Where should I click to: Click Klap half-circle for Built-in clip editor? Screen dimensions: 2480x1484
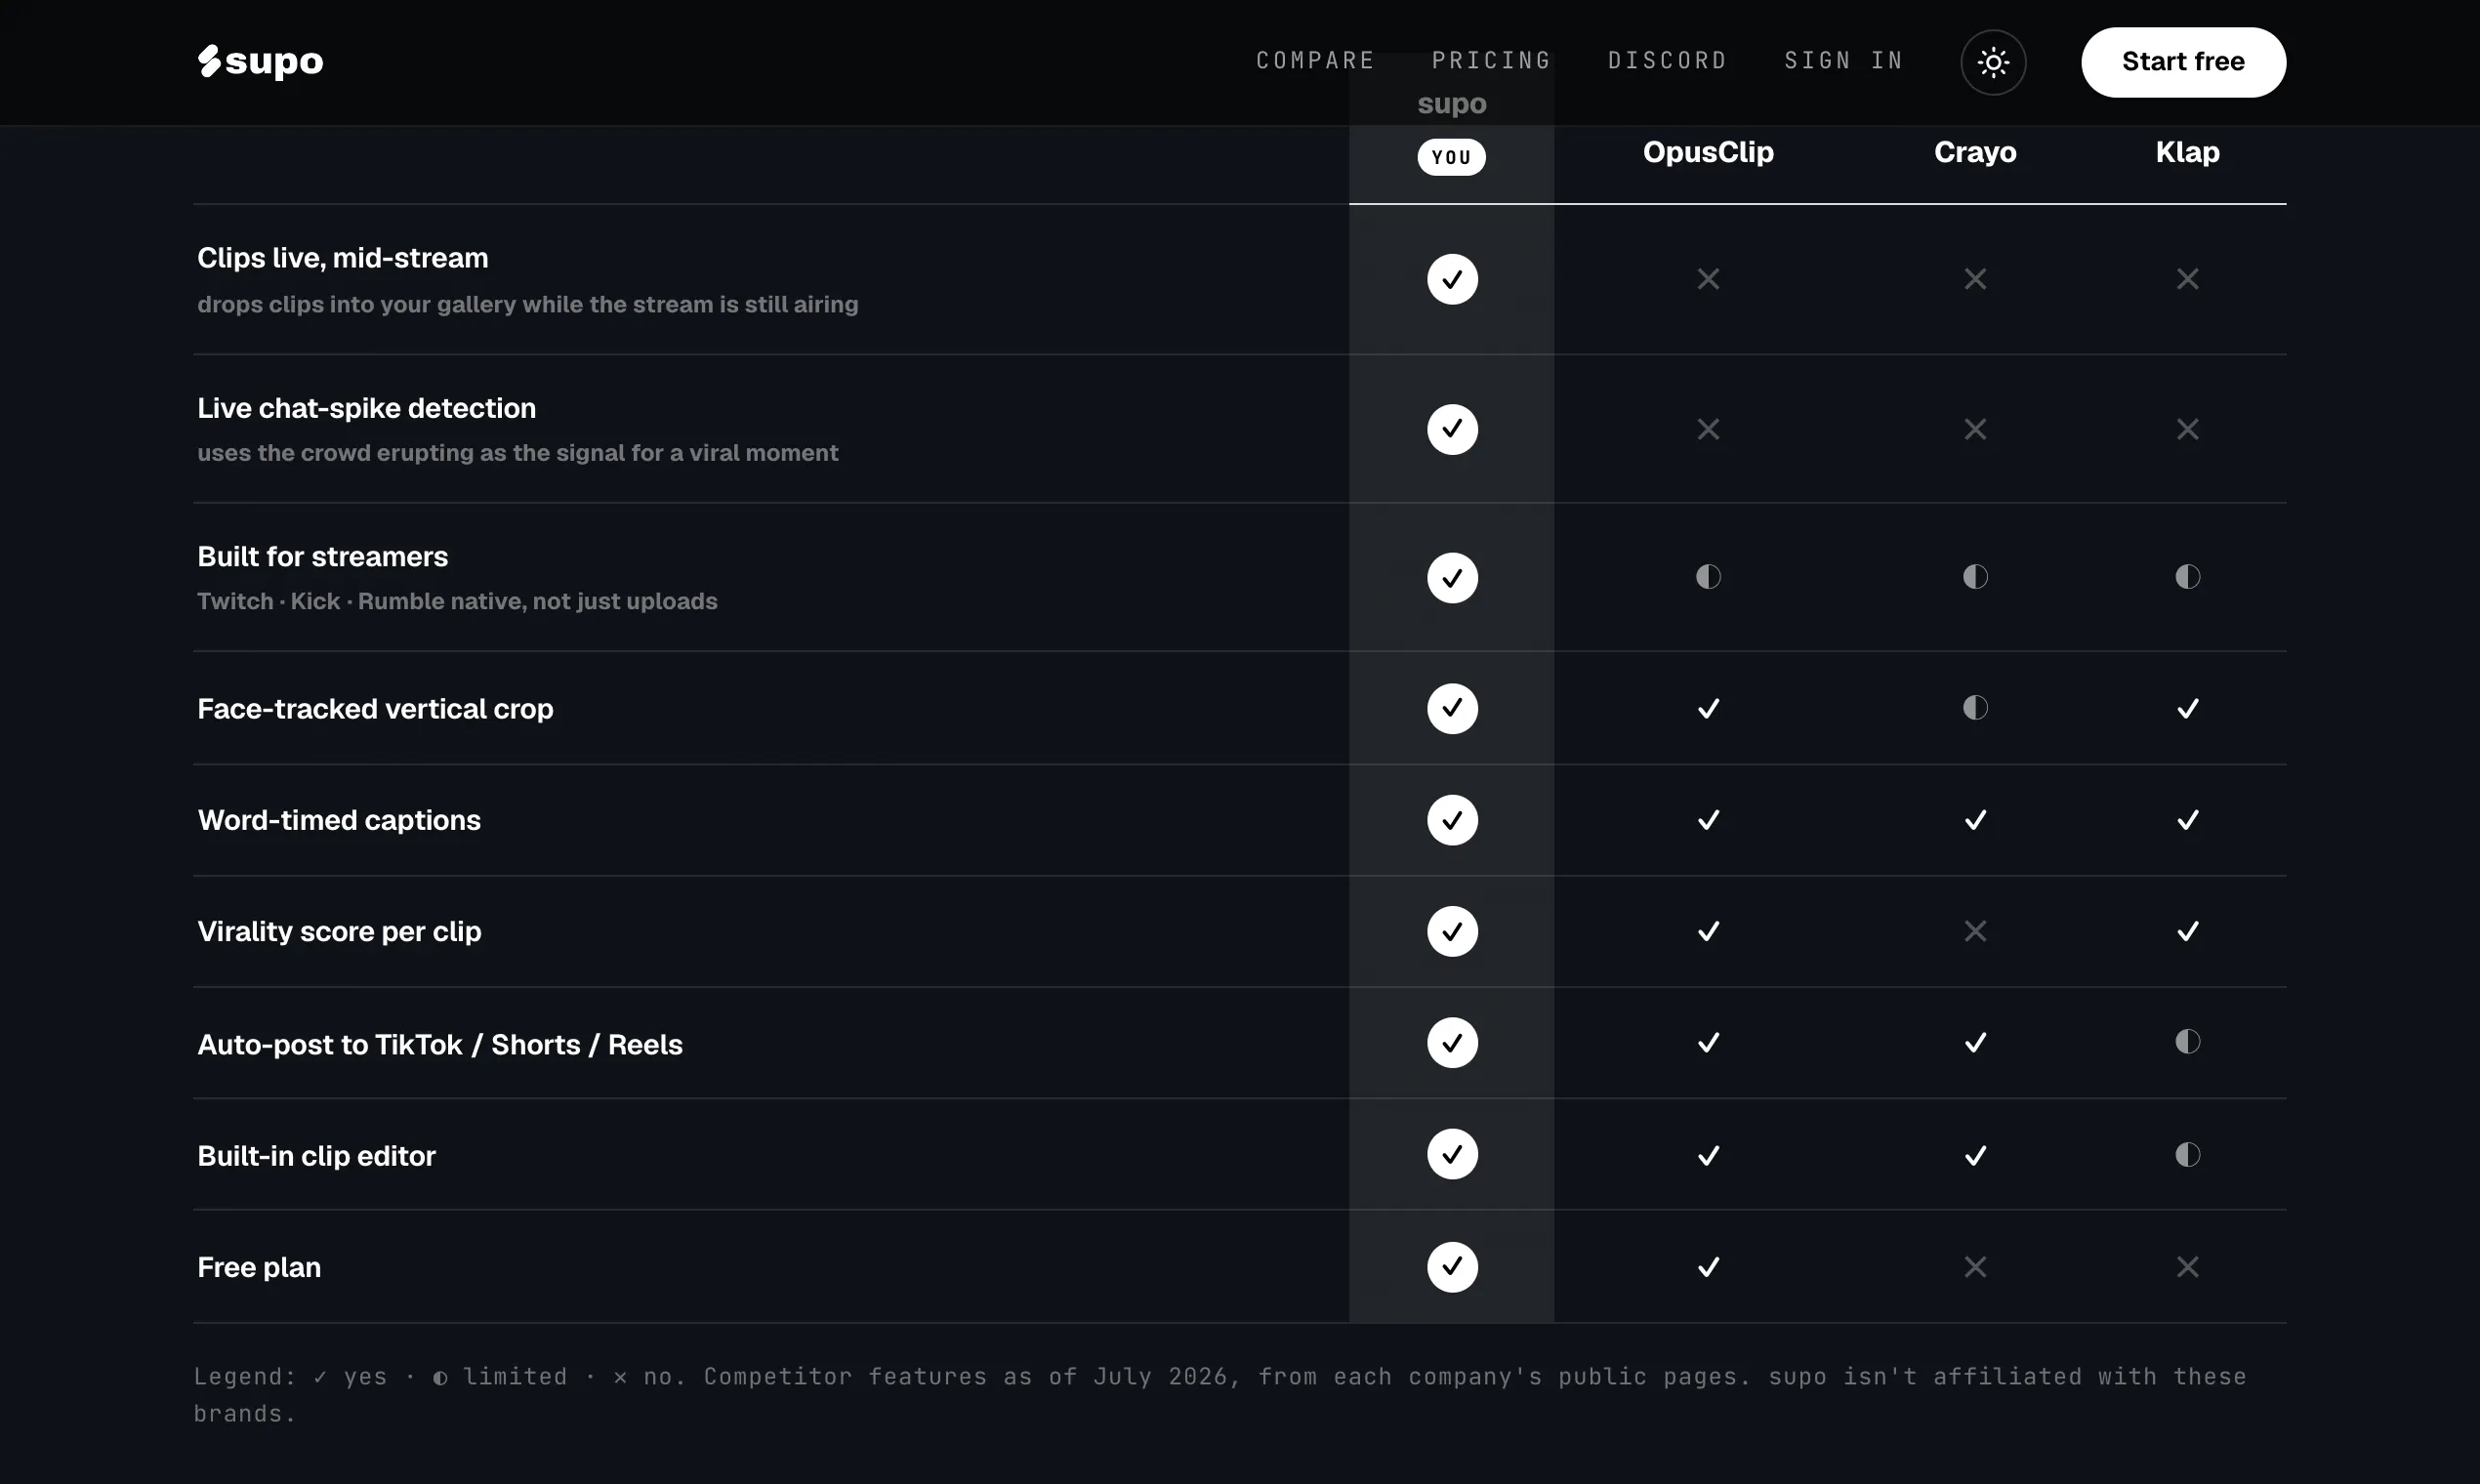pos(2187,1154)
